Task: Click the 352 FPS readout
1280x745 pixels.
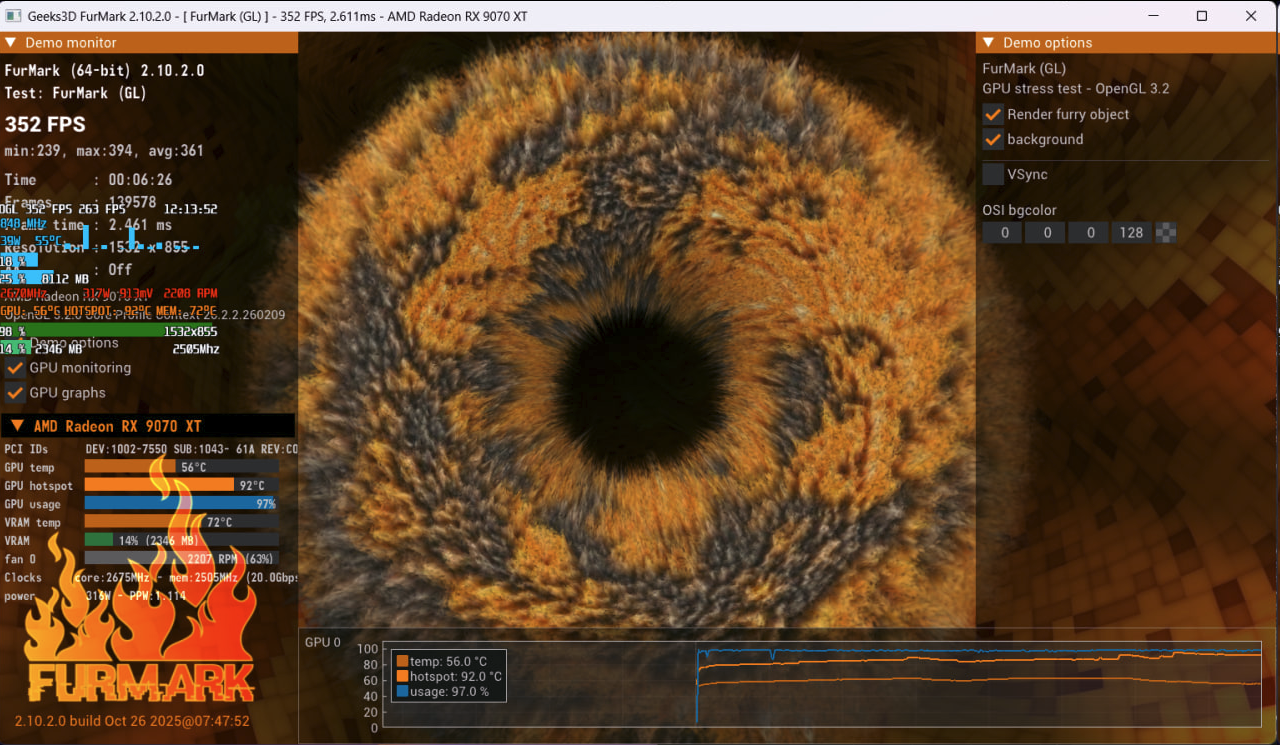Action: pos(45,125)
